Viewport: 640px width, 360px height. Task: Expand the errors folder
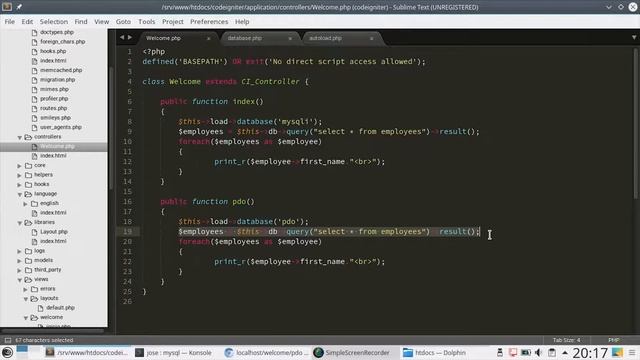click(26, 289)
